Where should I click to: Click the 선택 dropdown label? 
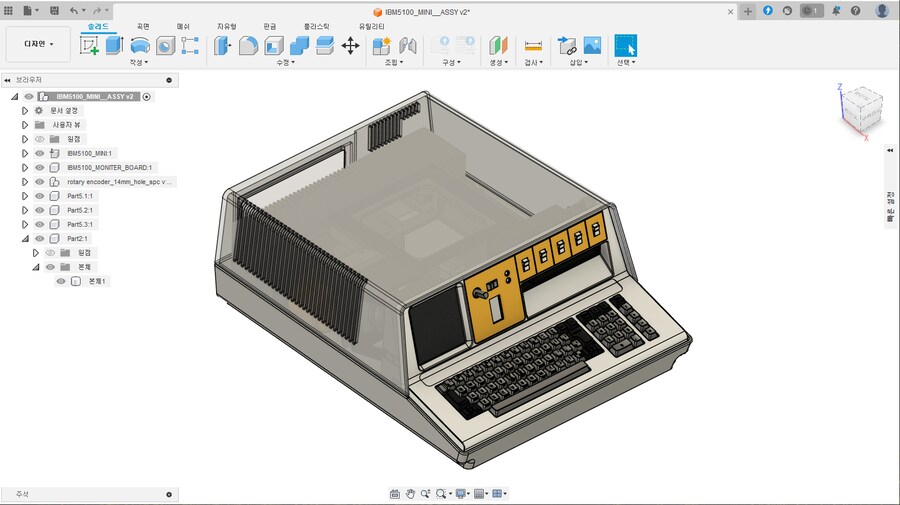[x=625, y=62]
